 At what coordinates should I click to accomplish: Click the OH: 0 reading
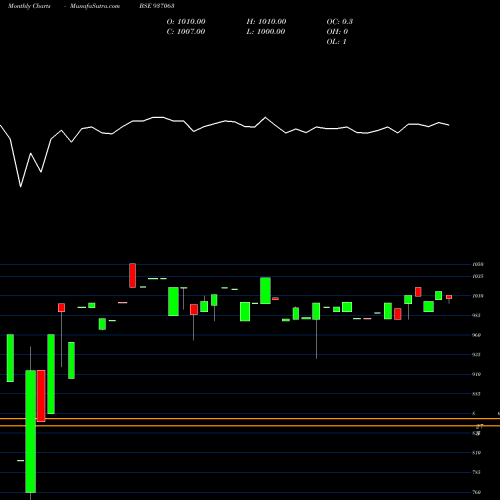click(x=337, y=31)
